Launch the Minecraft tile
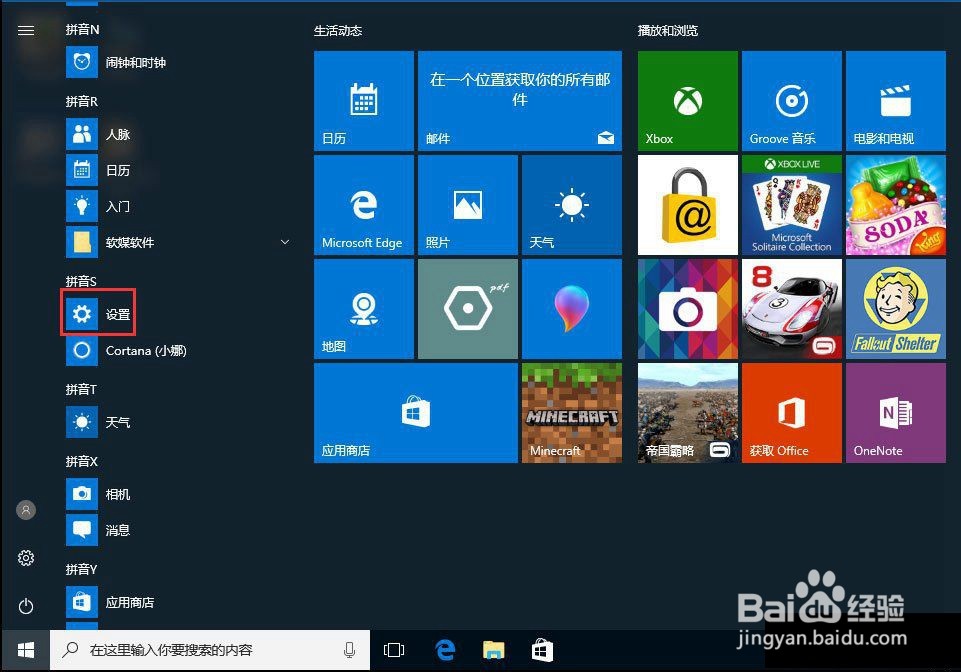The width and height of the screenshot is (961, 672). (x=572, y=413)
